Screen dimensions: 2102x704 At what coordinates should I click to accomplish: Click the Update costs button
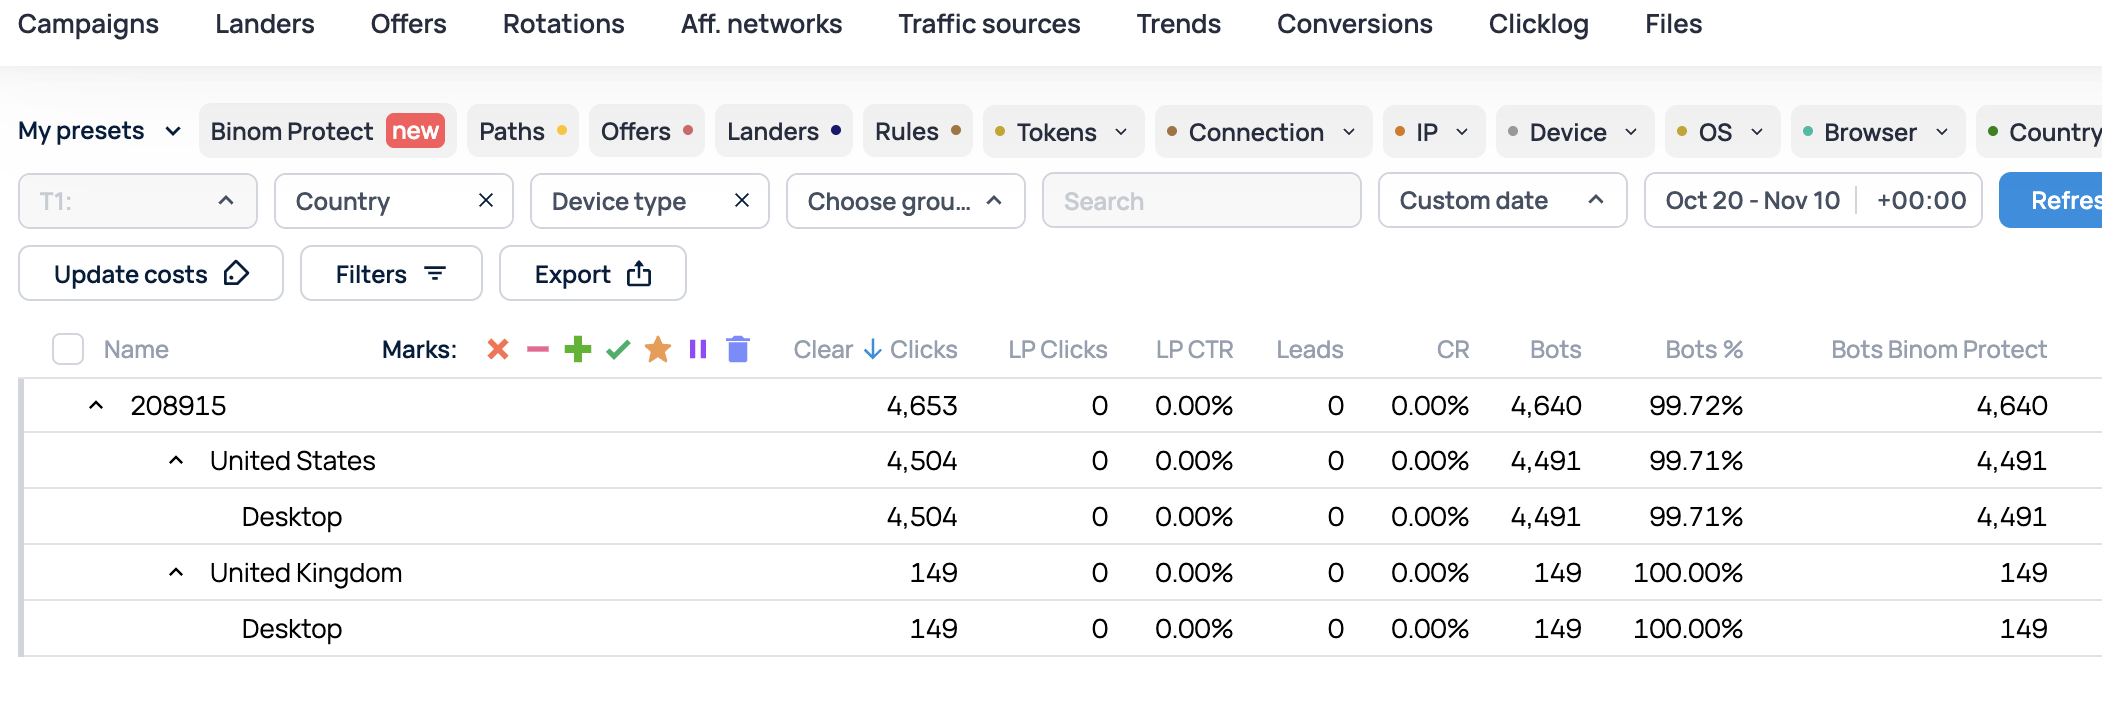click(151, 274)
